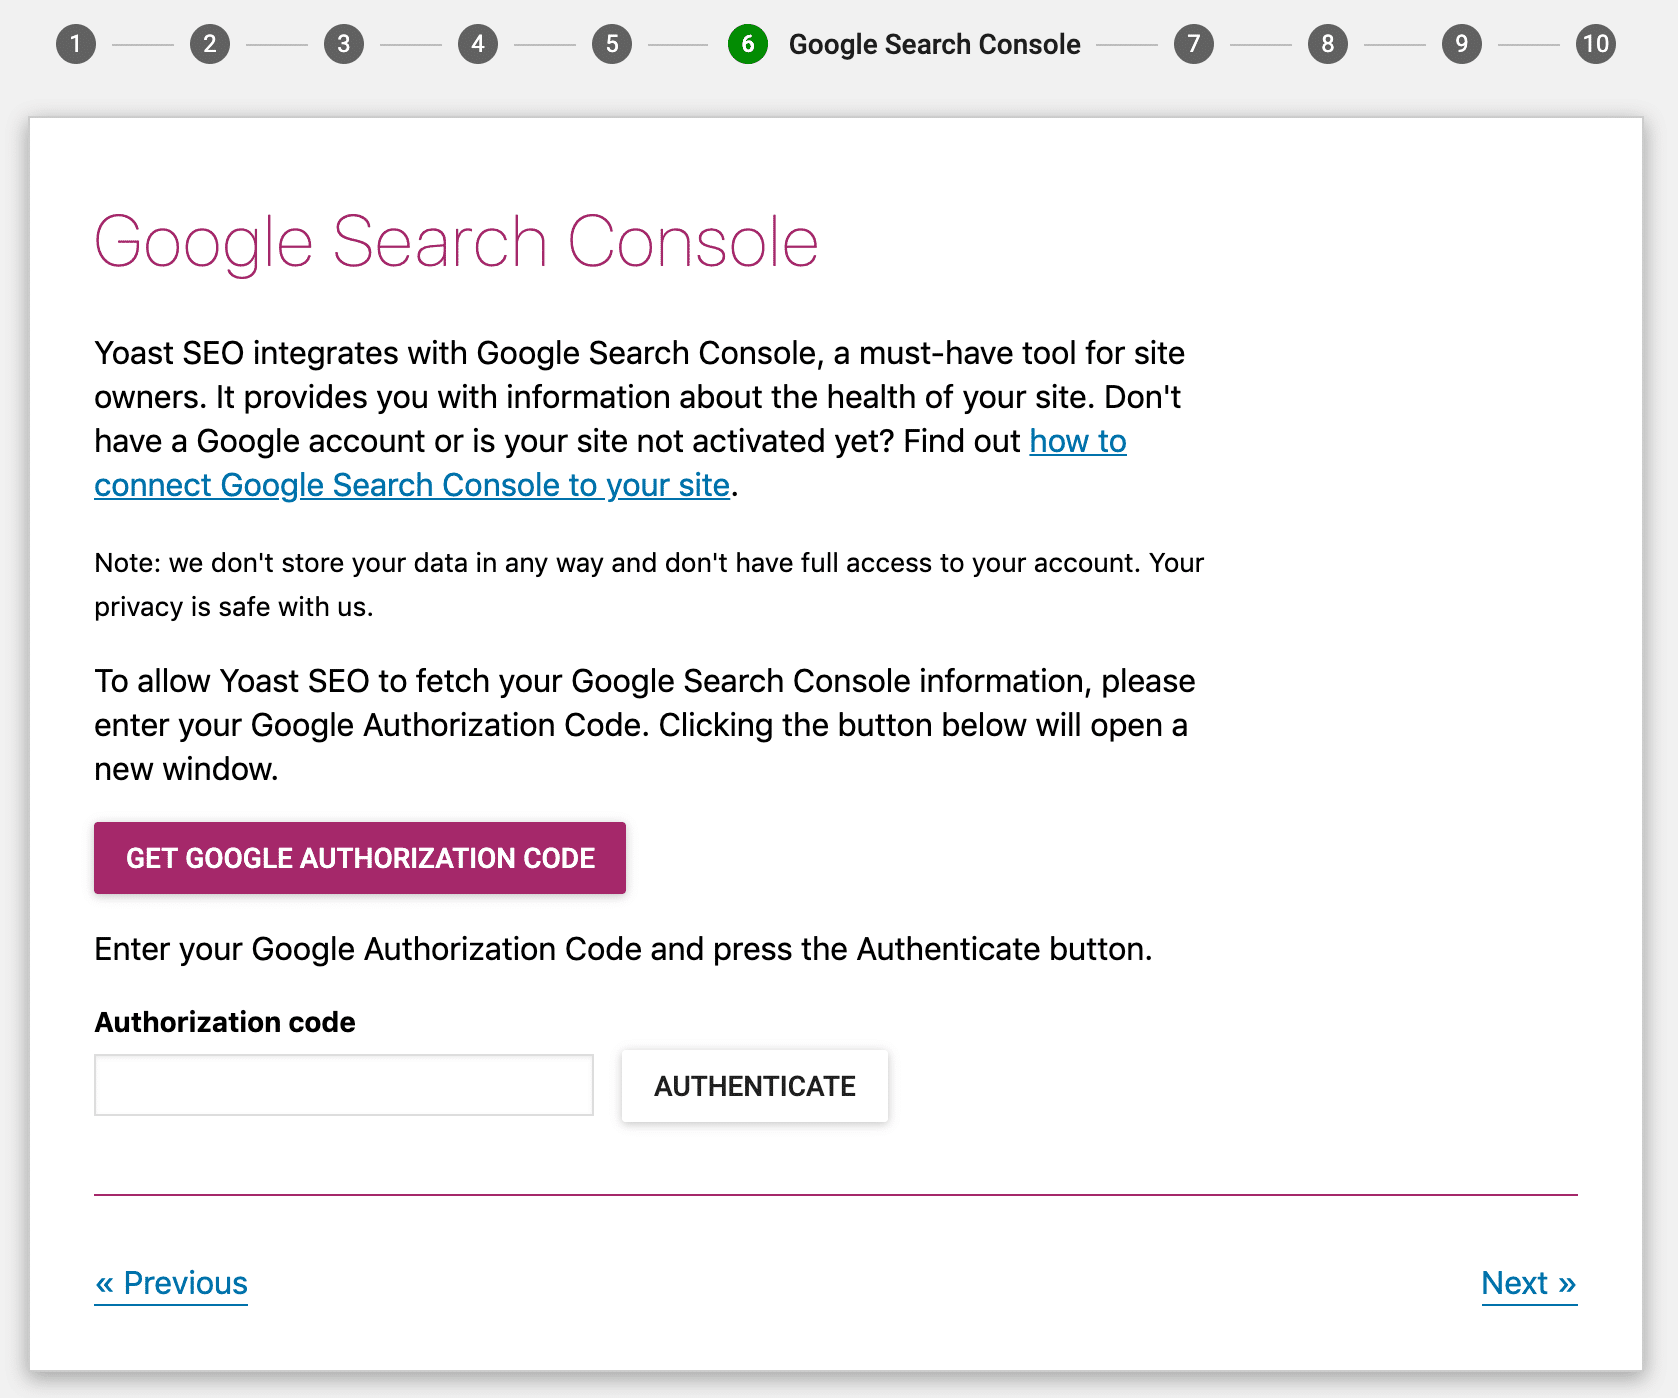
Task: Go to the final step 10
Action: [x=1595, y=44]
